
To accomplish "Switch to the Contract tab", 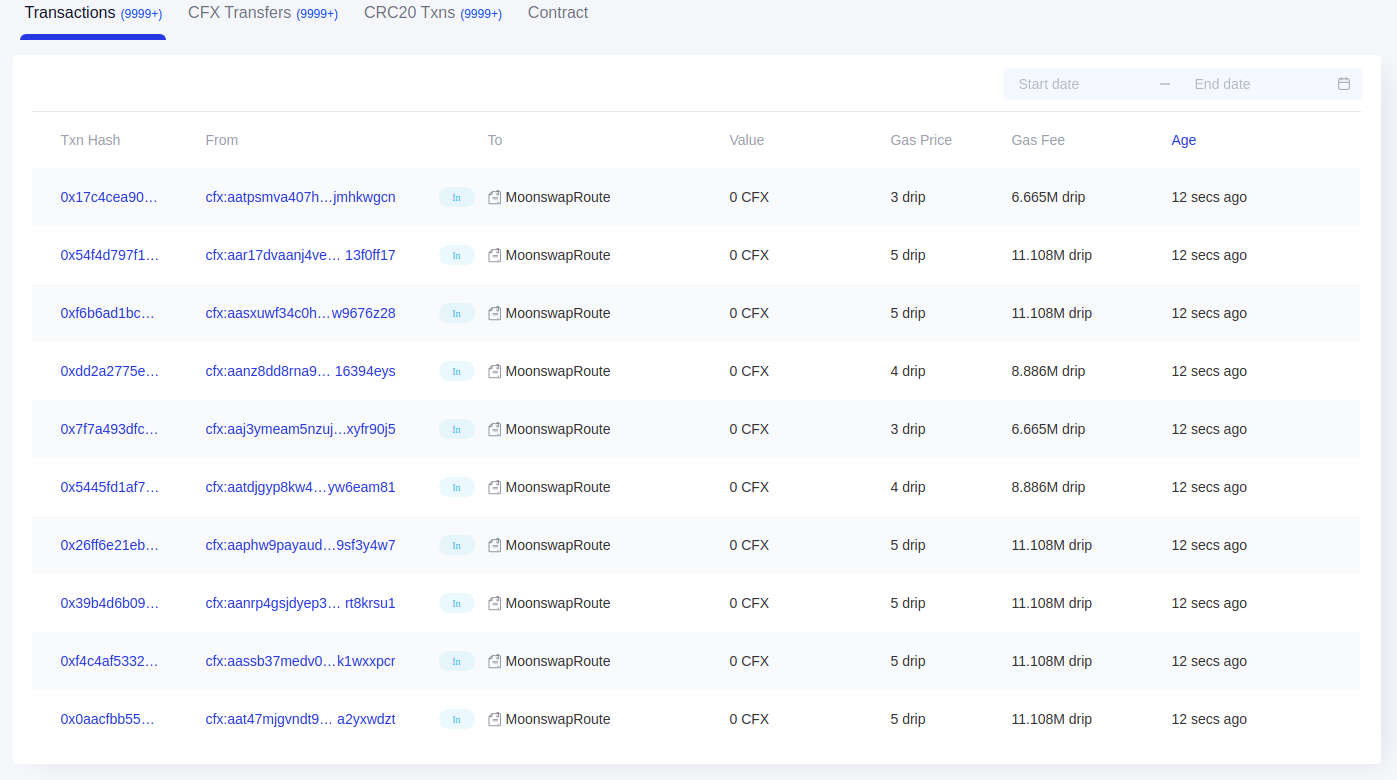I will point(558,13).
